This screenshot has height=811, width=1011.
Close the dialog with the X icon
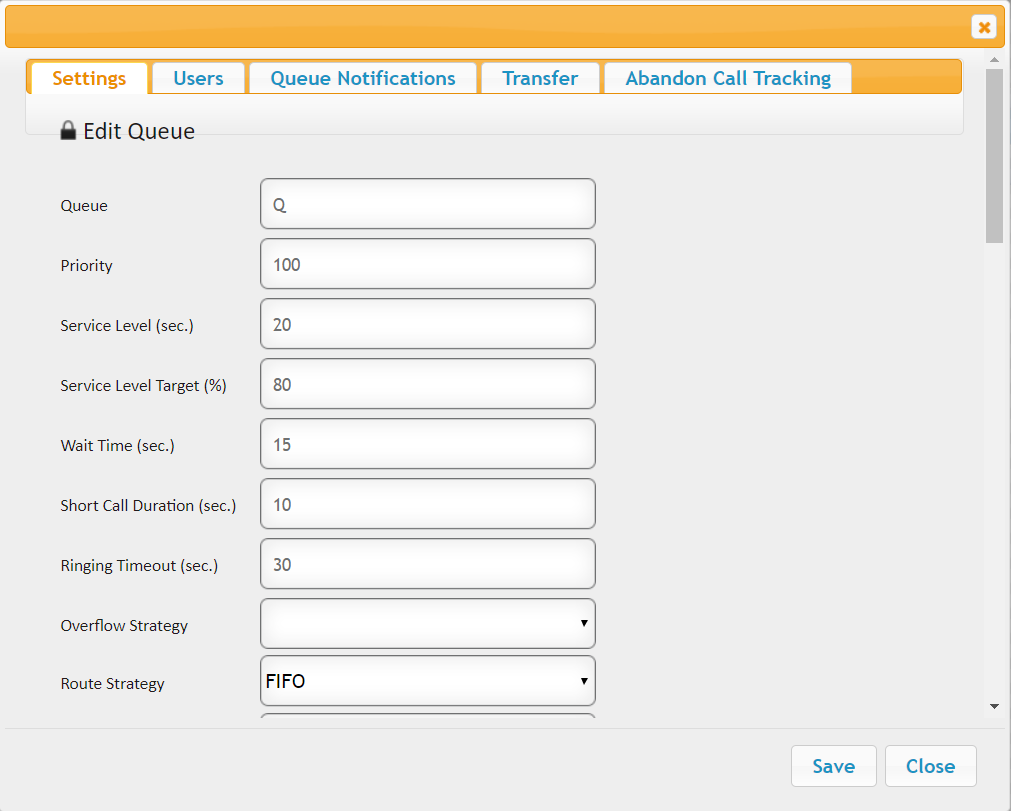tap(984, 27)
